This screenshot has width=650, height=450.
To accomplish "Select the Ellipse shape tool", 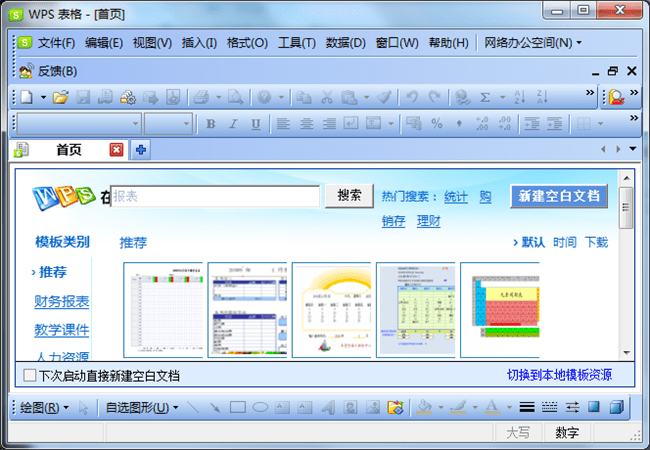I will (260, 407).
